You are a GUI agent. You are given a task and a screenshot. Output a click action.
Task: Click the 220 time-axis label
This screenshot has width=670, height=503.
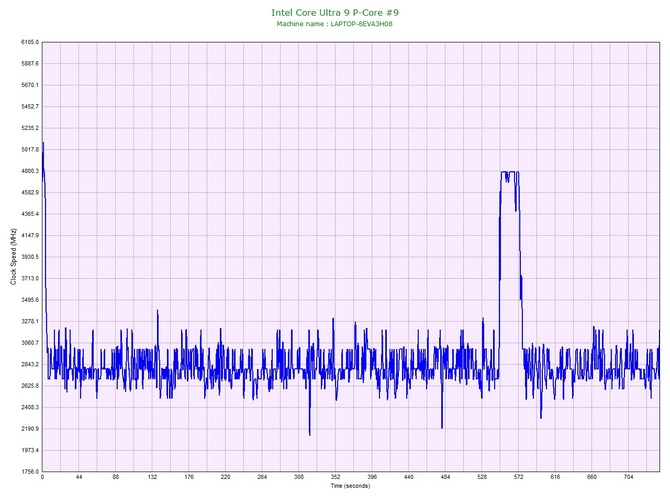(226, 477)
